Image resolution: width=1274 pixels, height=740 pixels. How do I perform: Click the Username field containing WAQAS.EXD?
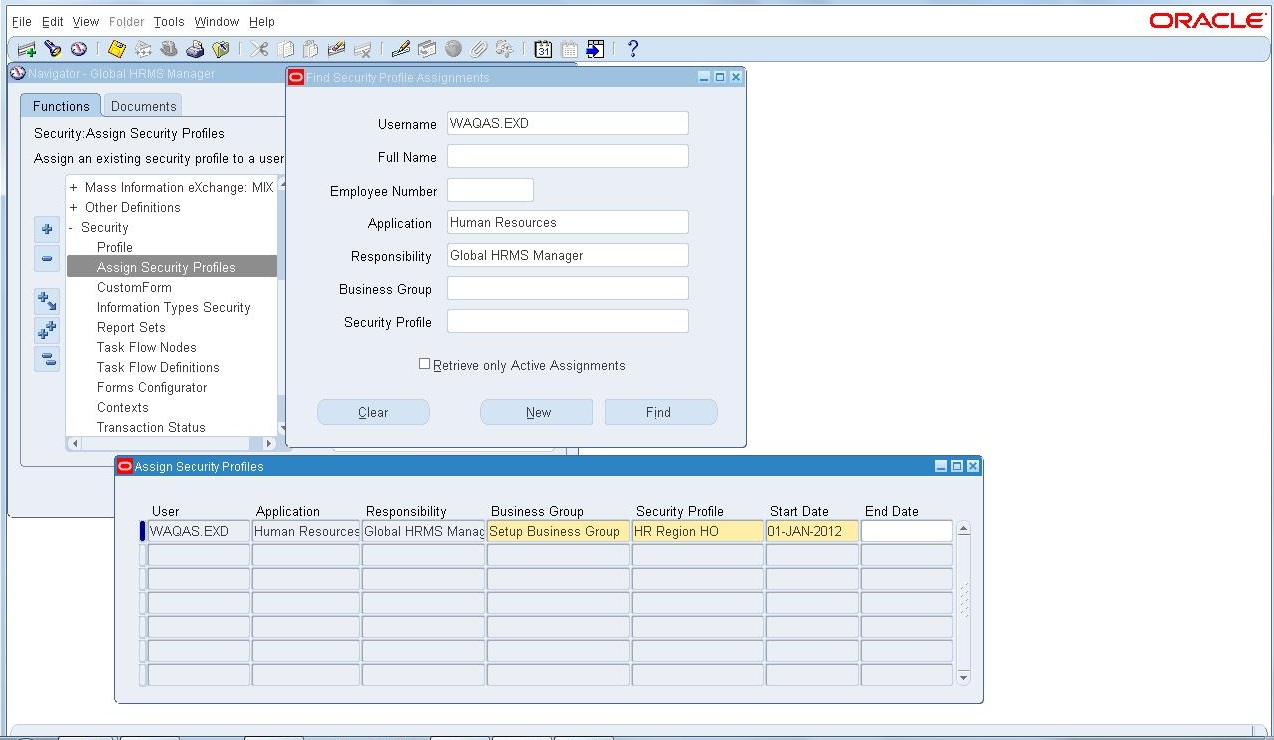pos(567,123)
